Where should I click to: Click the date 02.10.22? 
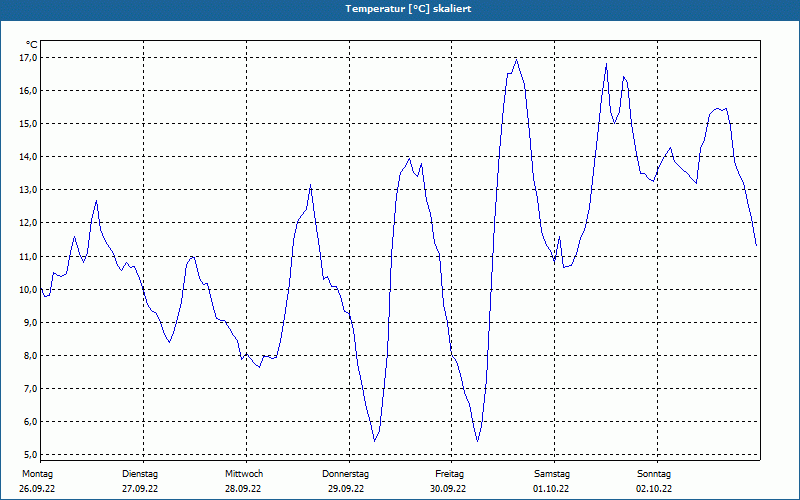(x=654, y=489)
